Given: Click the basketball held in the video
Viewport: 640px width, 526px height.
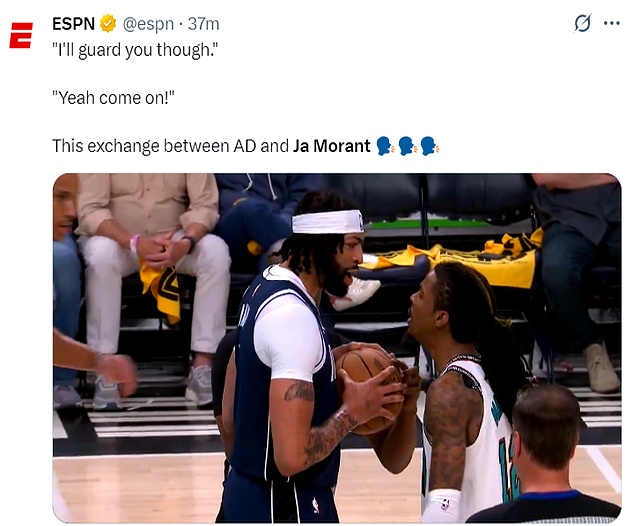Looking at the screenshot, I should click(369, 390).
